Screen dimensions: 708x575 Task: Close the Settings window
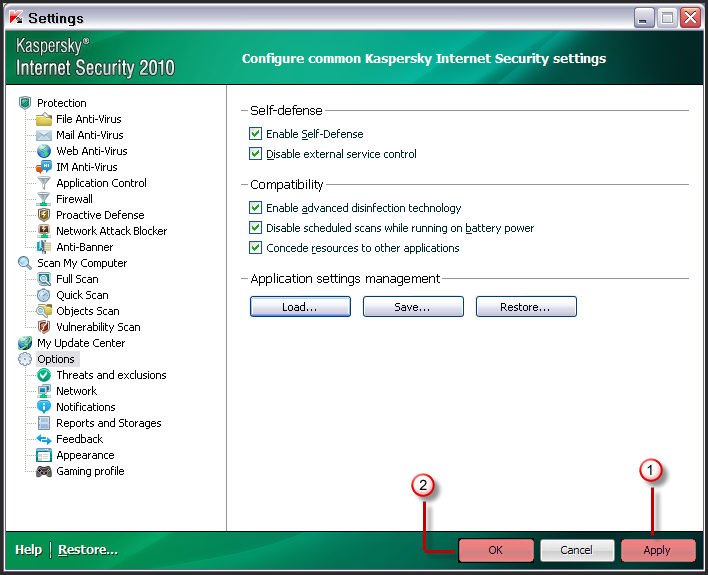coord(691,18)
